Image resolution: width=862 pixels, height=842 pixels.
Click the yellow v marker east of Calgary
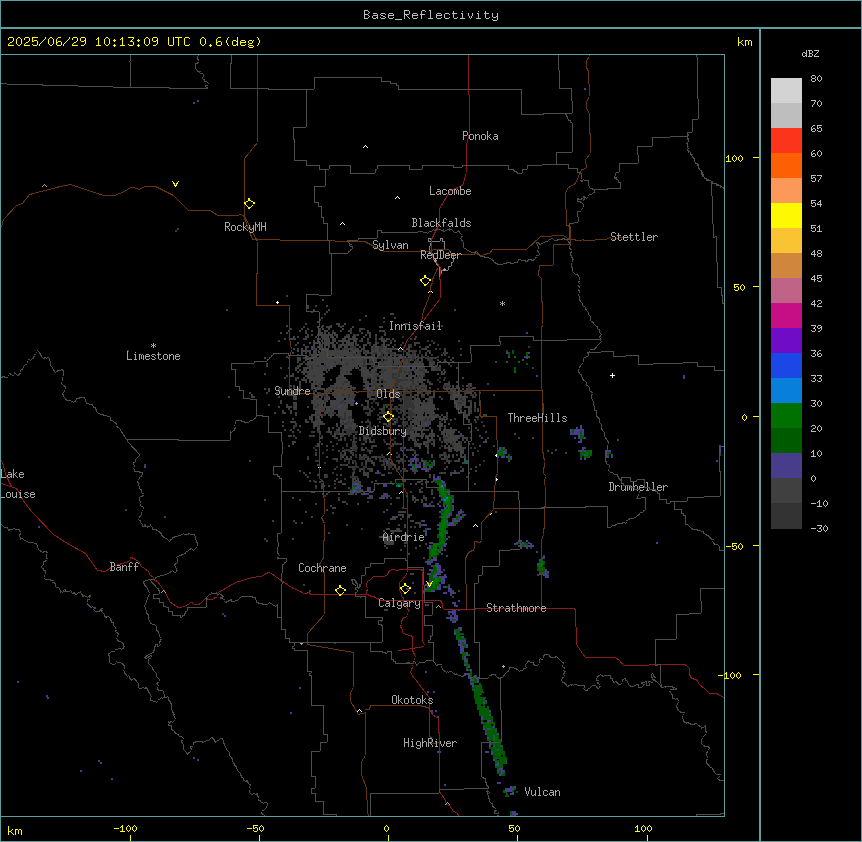point(429,584)
